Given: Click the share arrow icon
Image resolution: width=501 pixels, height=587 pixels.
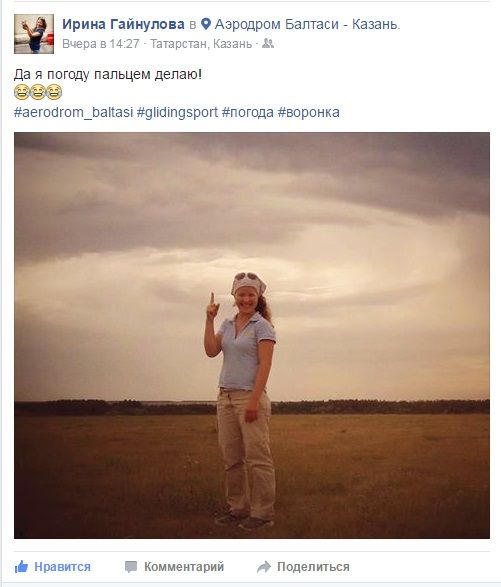Looking at the screenshot, I should pos(264,567).
